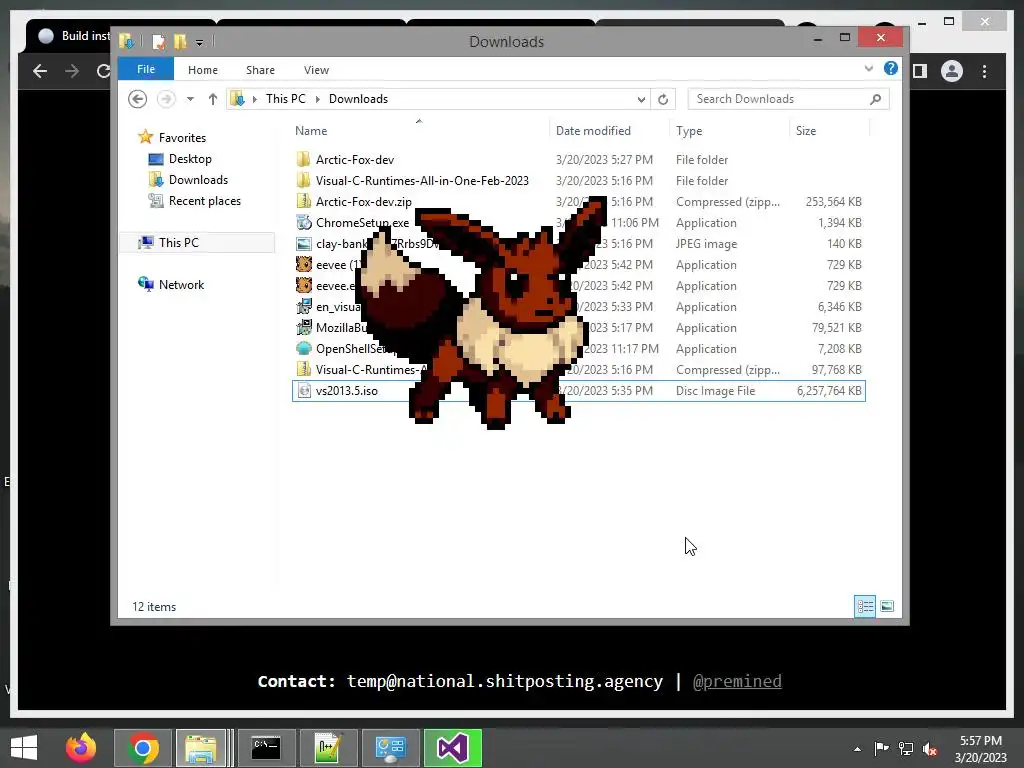Click the muted volume tray icon

click(929, 749)
